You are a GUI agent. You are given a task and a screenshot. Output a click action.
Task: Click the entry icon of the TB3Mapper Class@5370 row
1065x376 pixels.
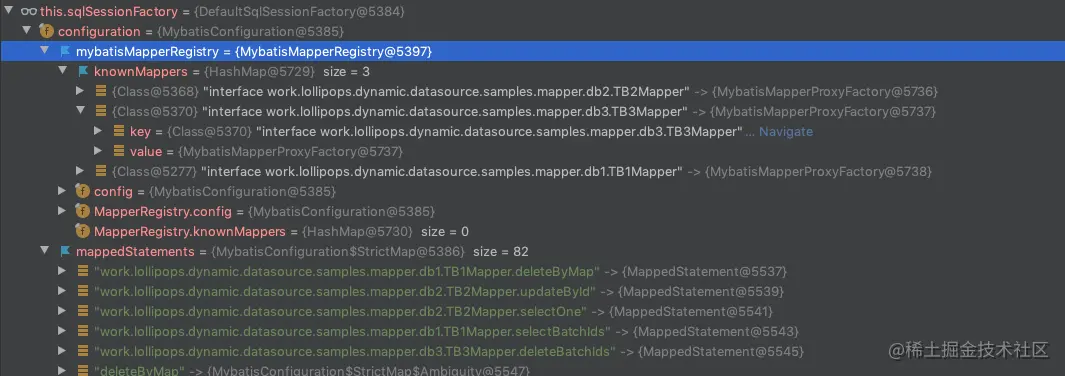click(101, 111)
